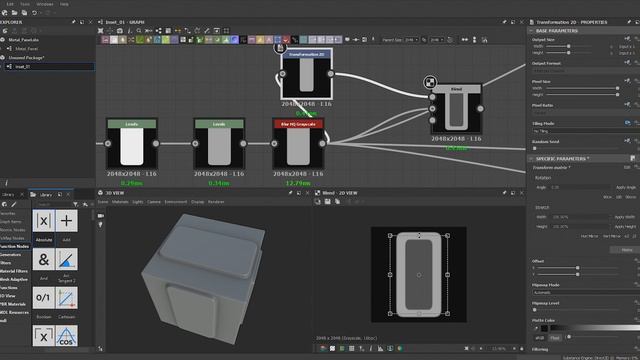
Task: Open Random Seed inheritance method menu
Action: tap(628, 141)
